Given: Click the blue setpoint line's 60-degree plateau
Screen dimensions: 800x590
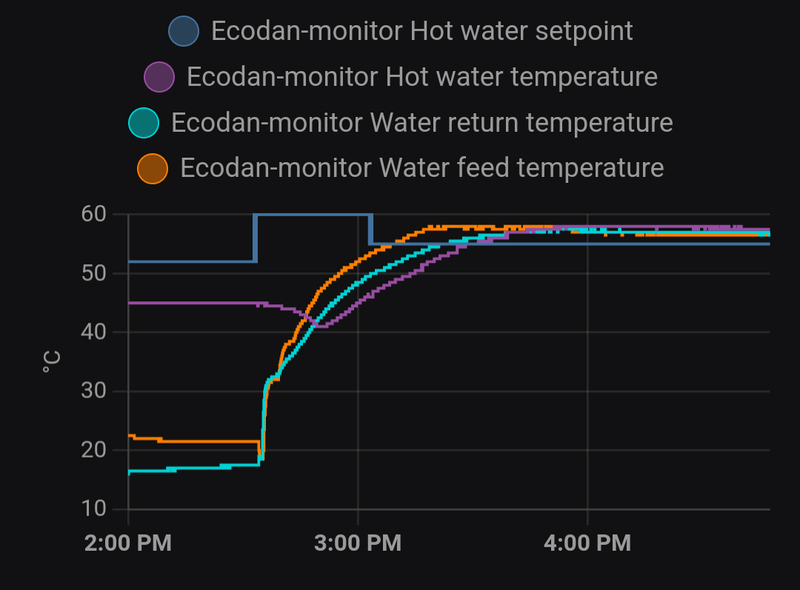Looking at the screenshot, I should pos(312,214).
